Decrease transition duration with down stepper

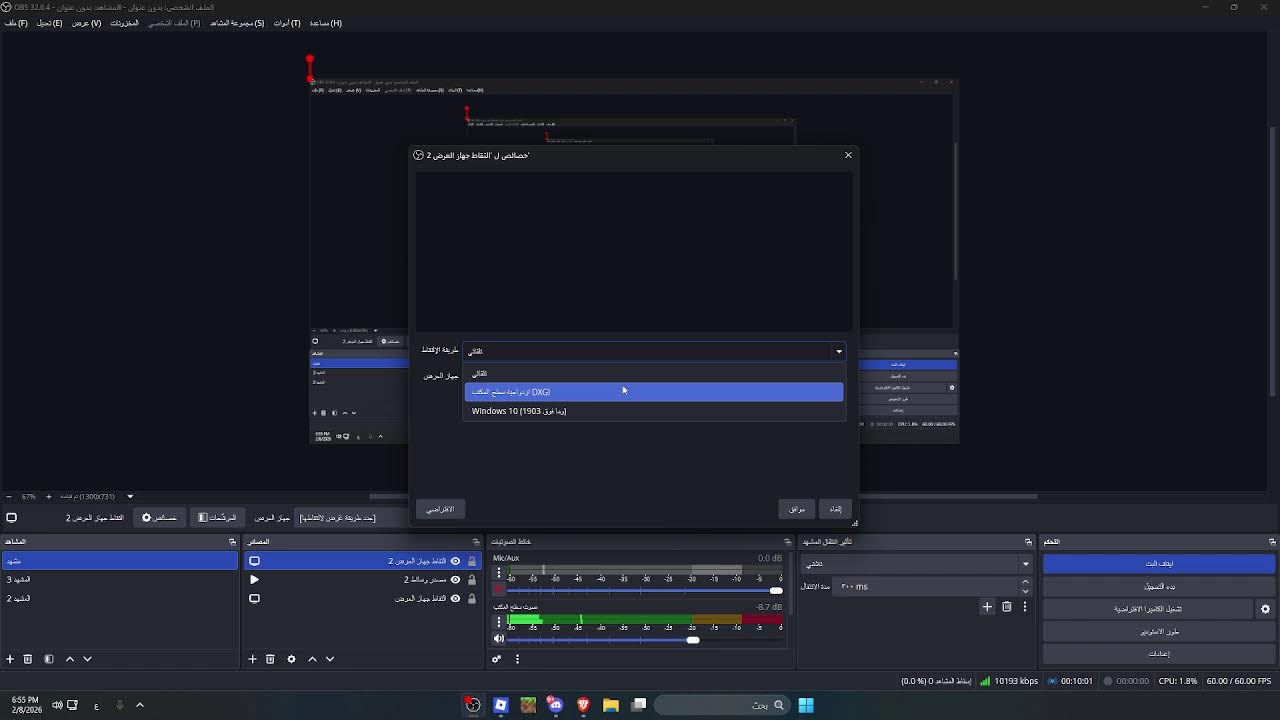coord(1025,591)
